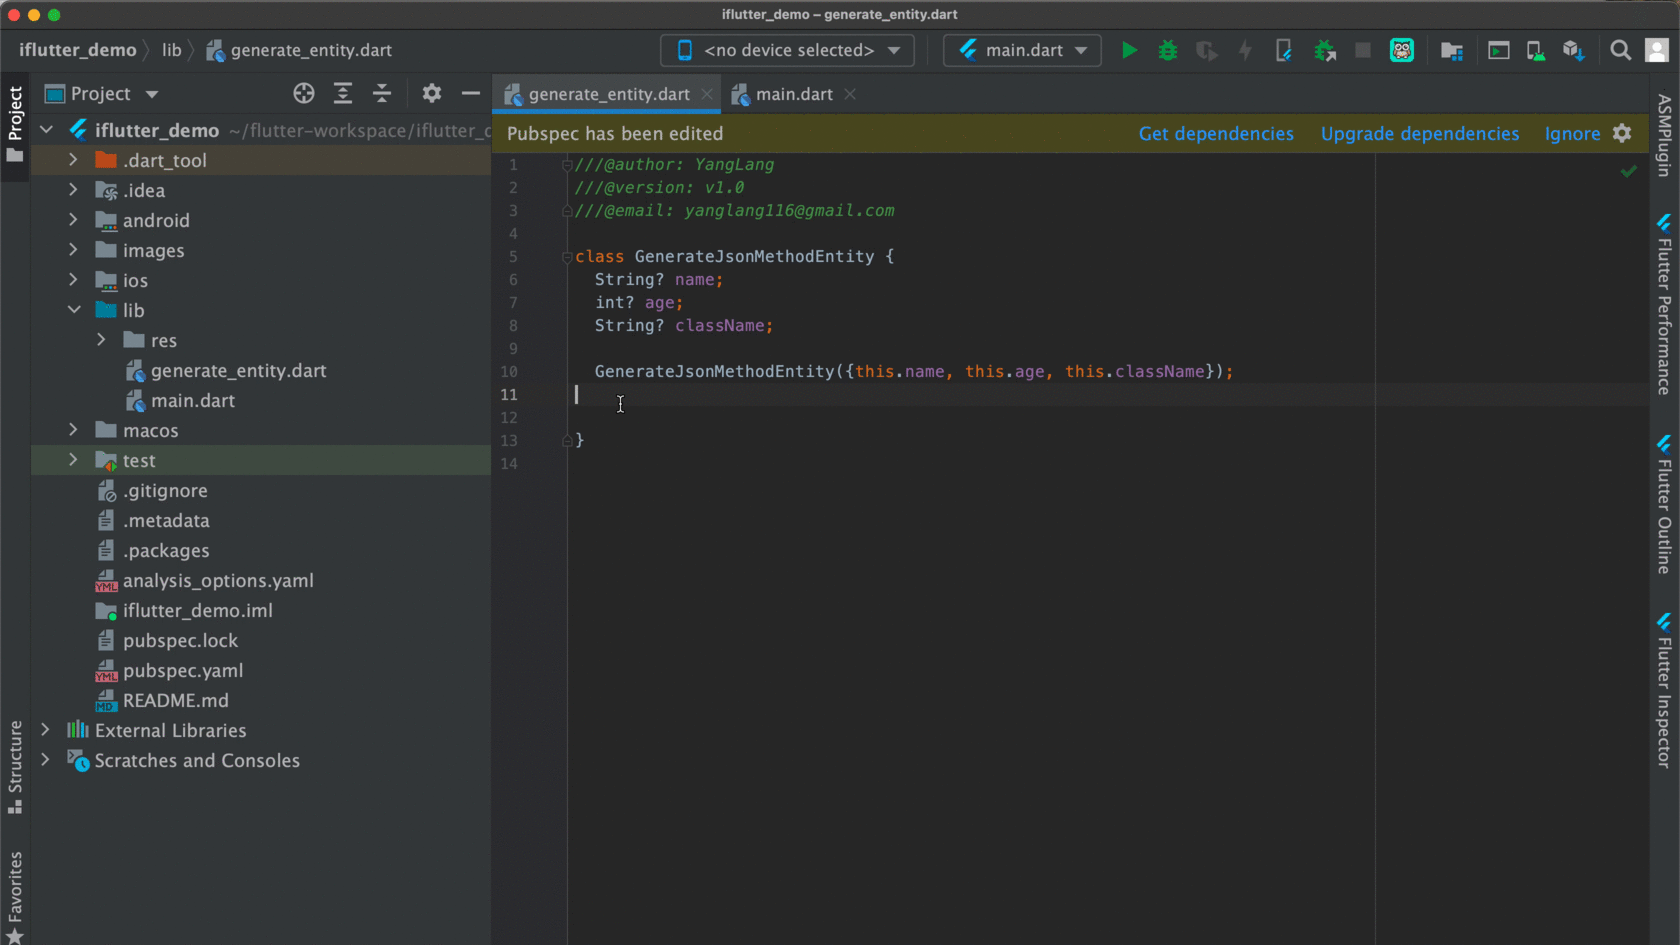Click Upgrade dependencies link
Image resolution: width=1680 pixels, height=945 pixels.
coord(1420,133)
